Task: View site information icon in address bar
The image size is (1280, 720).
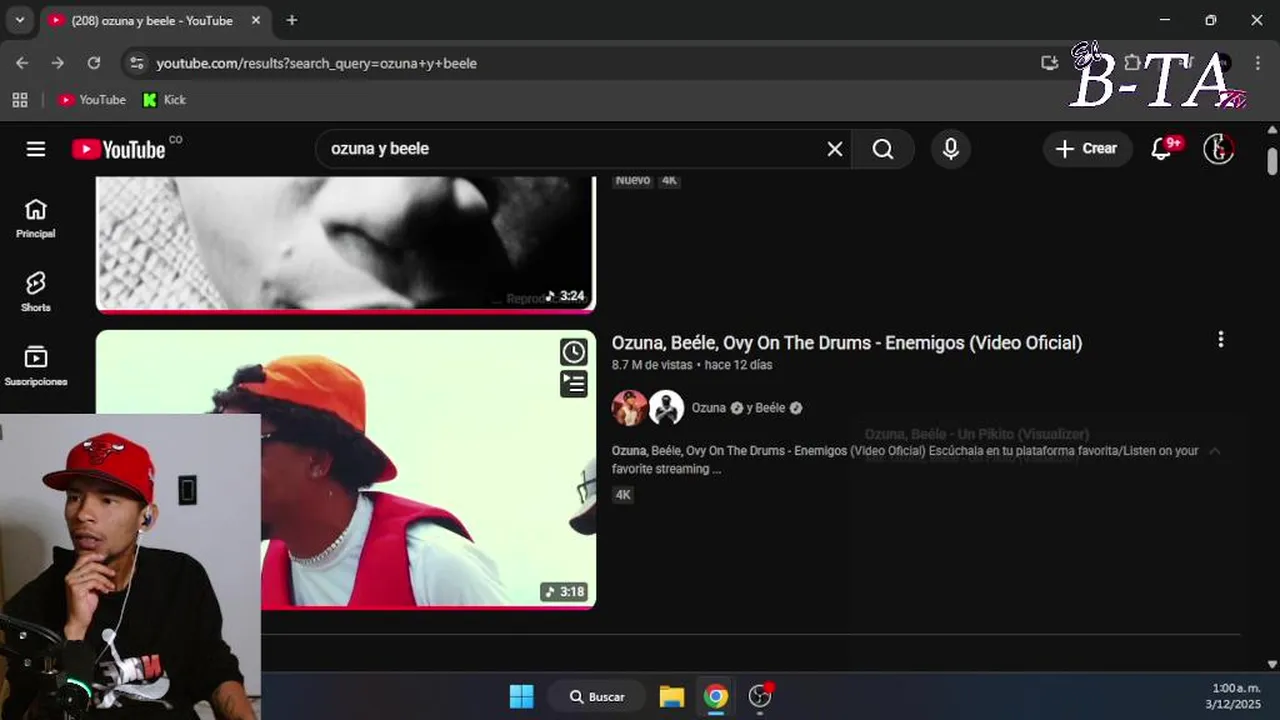Action: pos(136,63)
